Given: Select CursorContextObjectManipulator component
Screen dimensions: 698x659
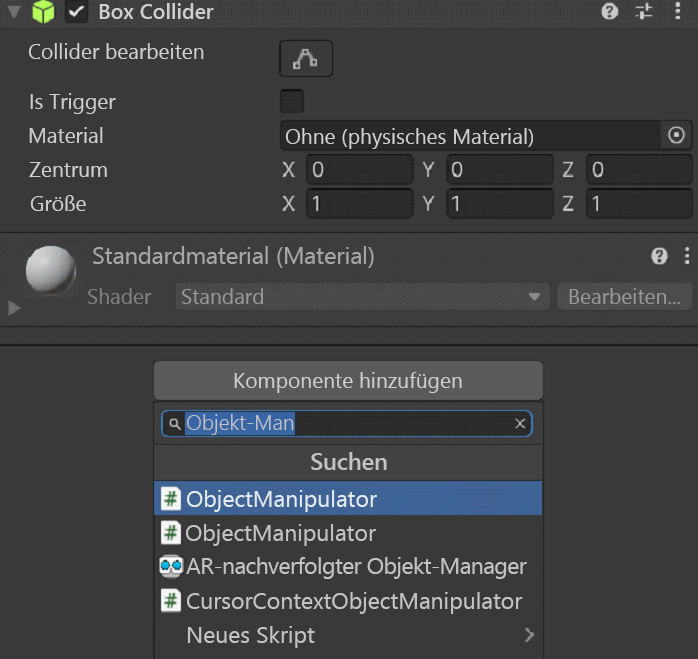Looking at the screenshot, I should pyautogui.click(x=348, y=601).
